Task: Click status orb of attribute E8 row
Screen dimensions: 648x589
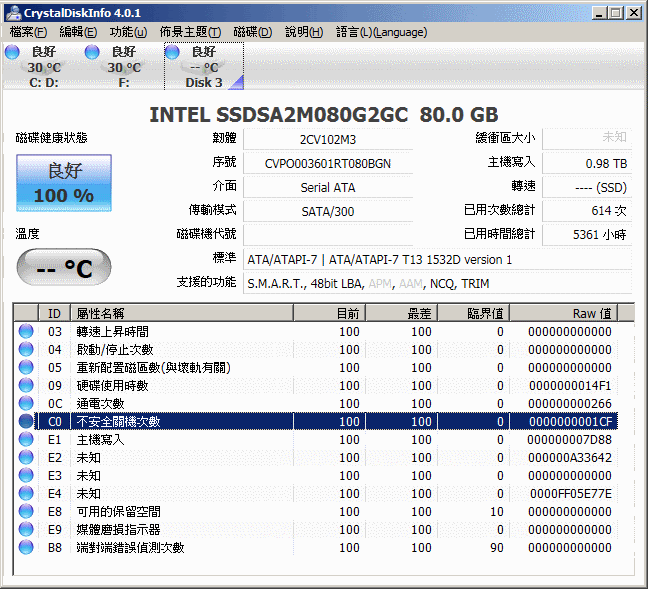Action: pyautogui.click(x=26, y=511)
